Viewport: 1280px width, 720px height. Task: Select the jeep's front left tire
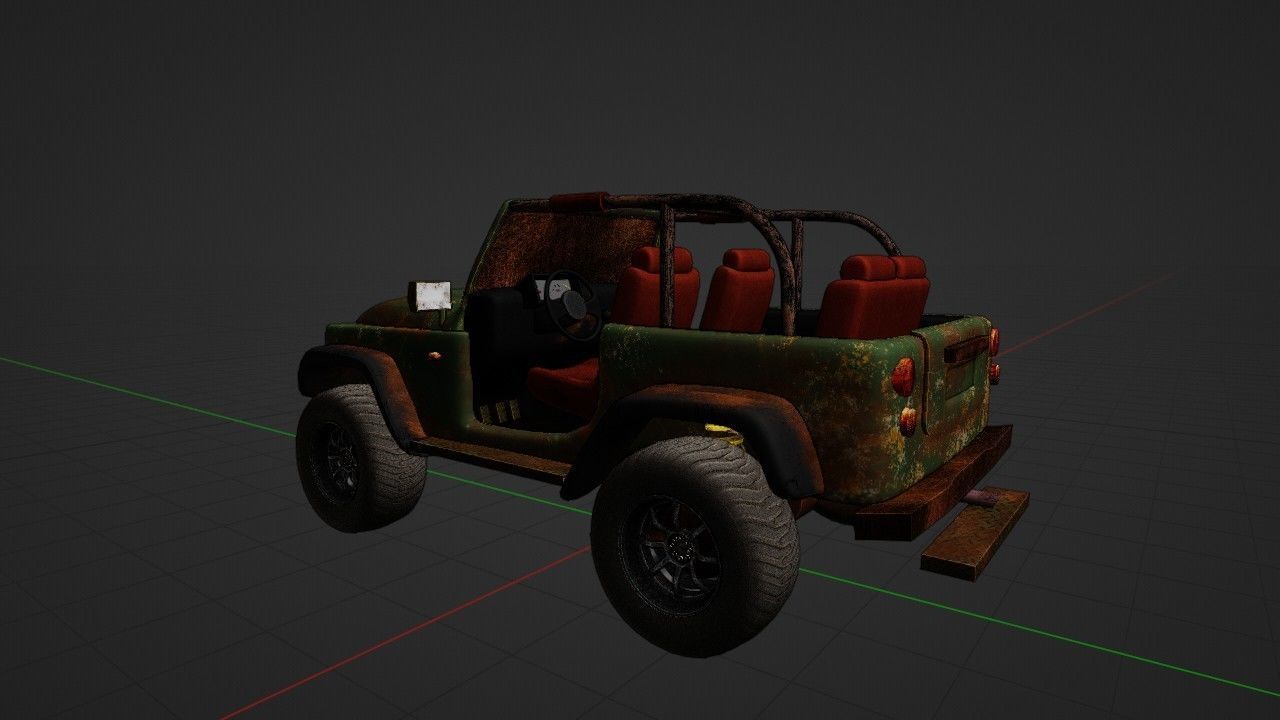click(x=360, y=456)
